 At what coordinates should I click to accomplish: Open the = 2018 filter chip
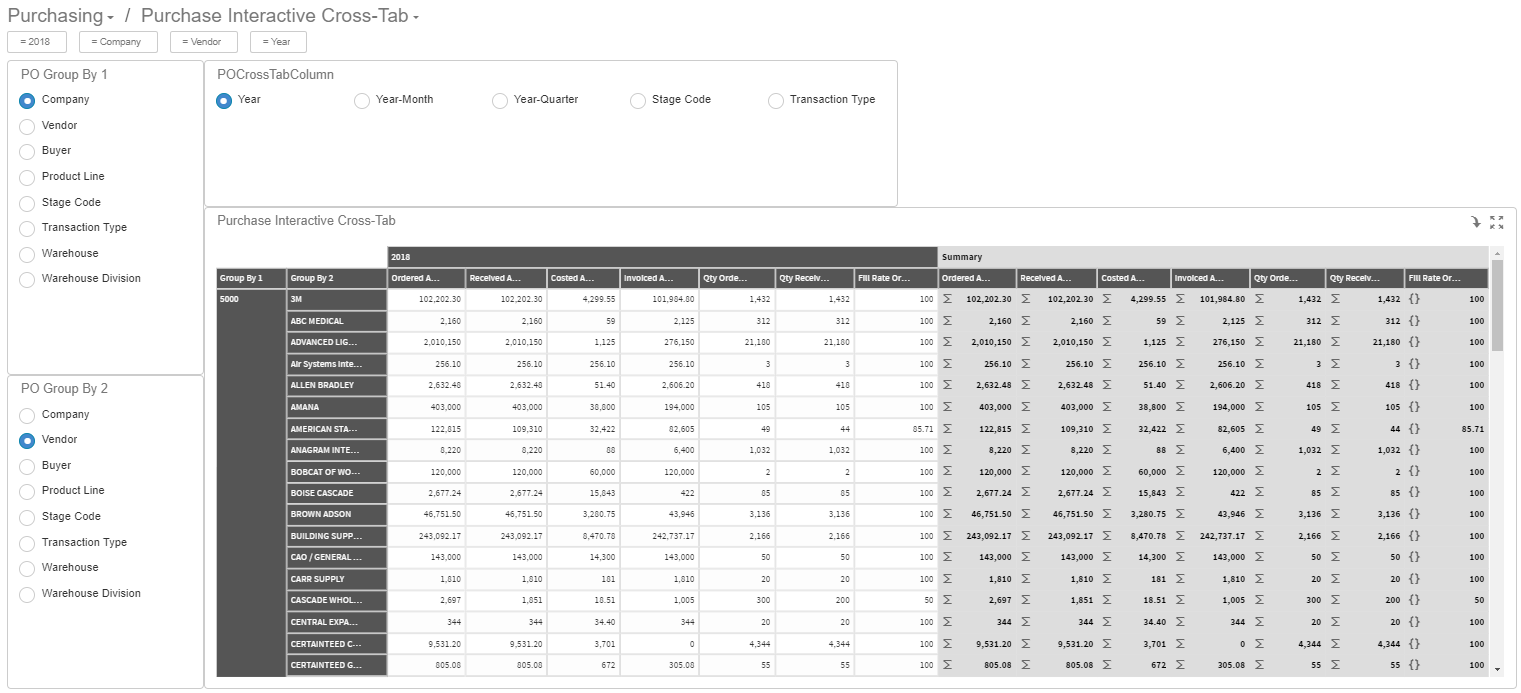(36, 41)
